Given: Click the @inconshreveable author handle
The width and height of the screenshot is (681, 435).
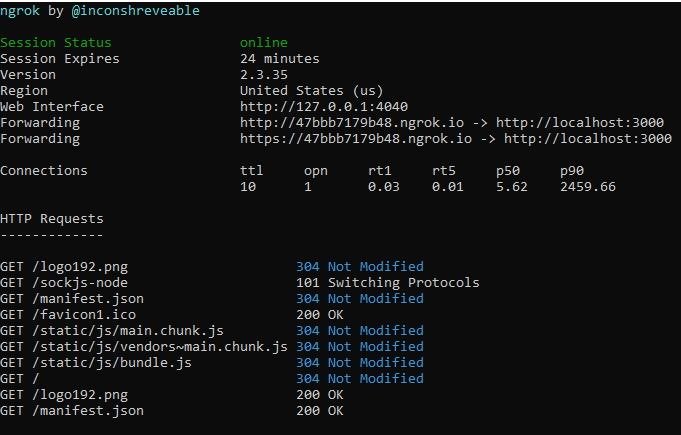Looking at the screenshot, I should (x=136, y=10).
